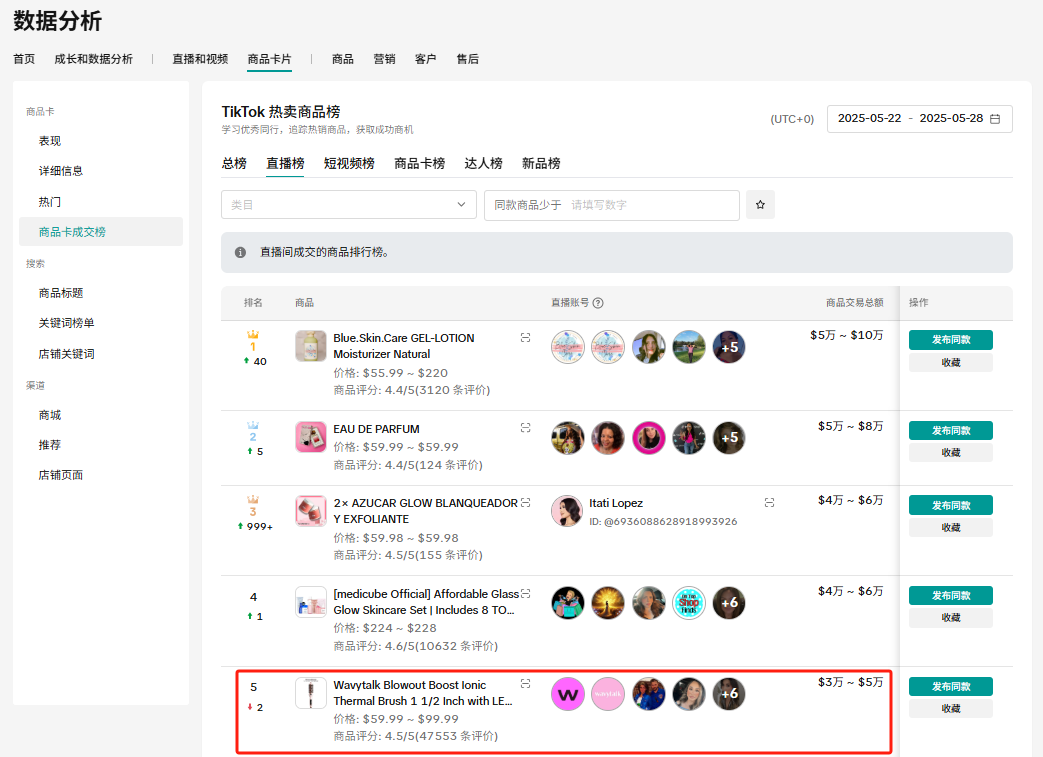This screenshot has height=757, width=1043.
Task: Click 收藏 for the Wavytalk product
Action: (x=950, y=709)
